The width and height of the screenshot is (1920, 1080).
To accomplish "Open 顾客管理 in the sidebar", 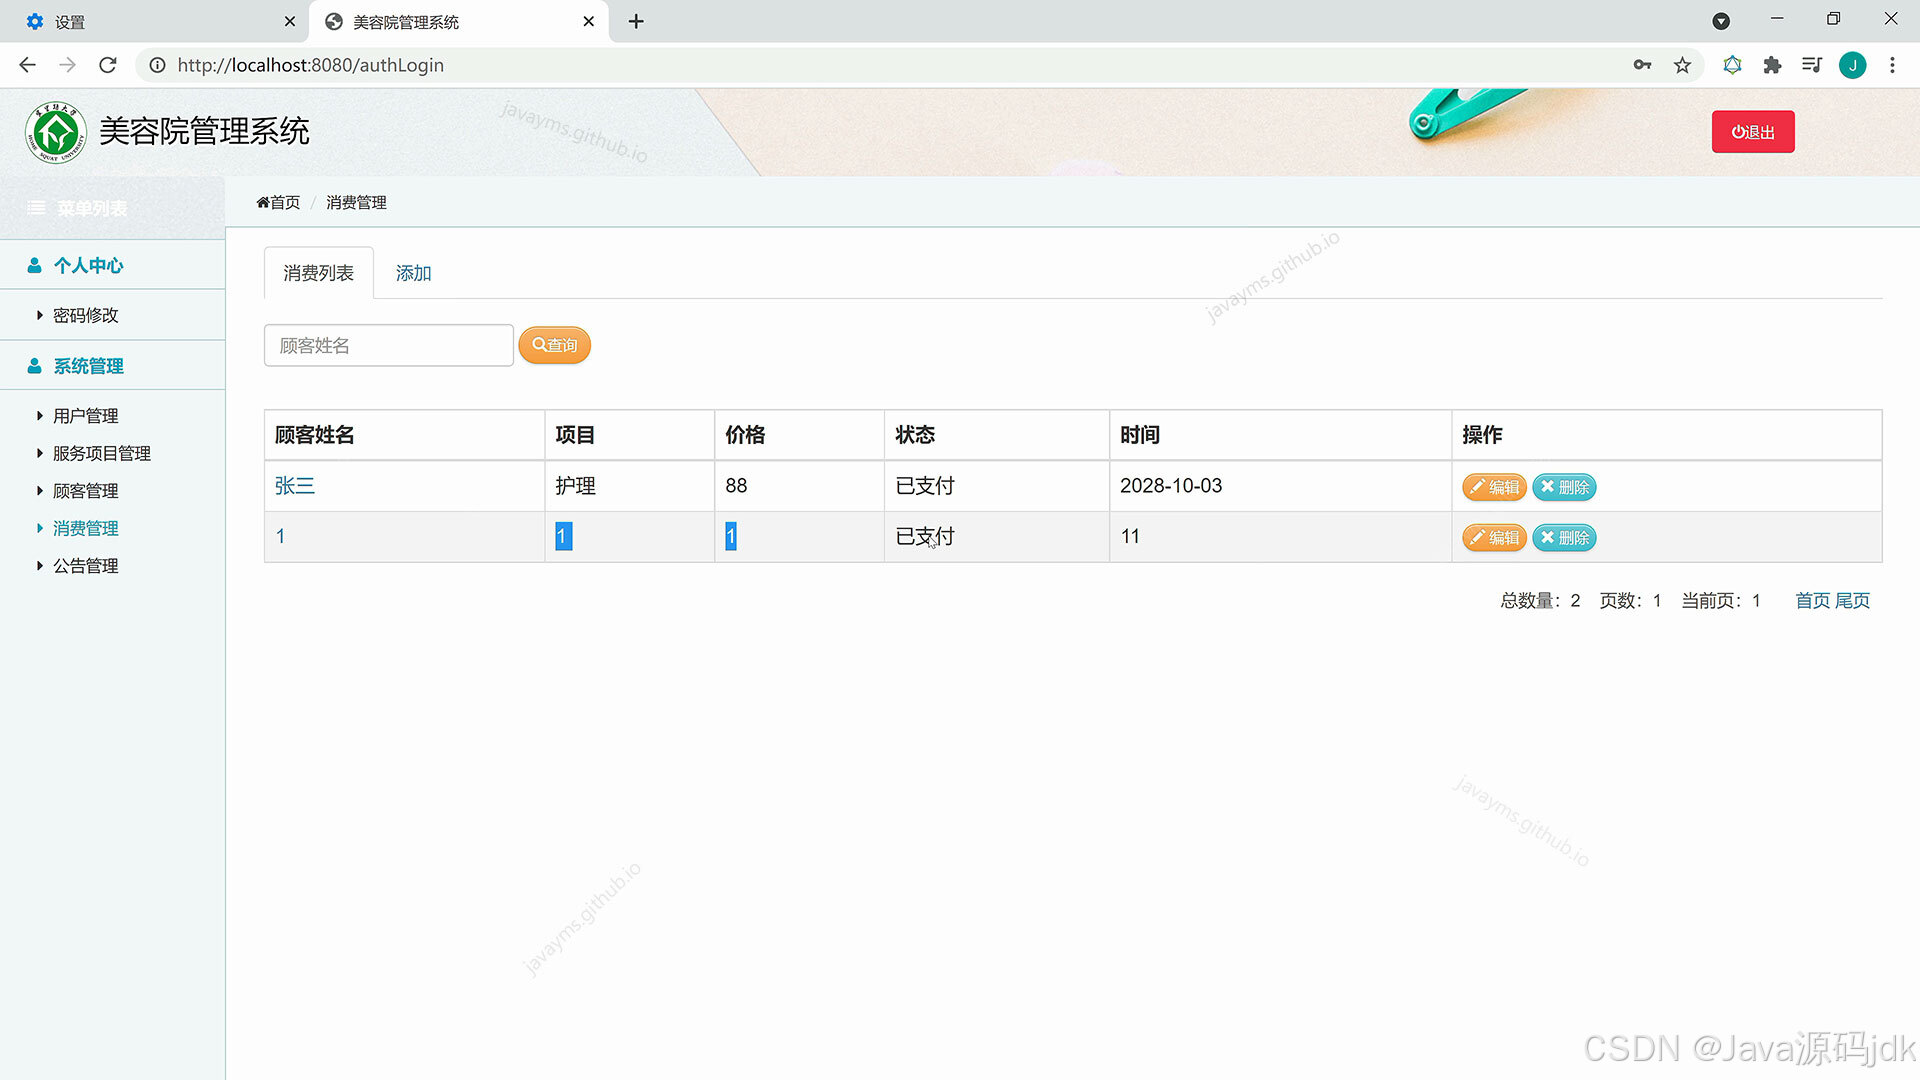I will (x=85, y=491).
